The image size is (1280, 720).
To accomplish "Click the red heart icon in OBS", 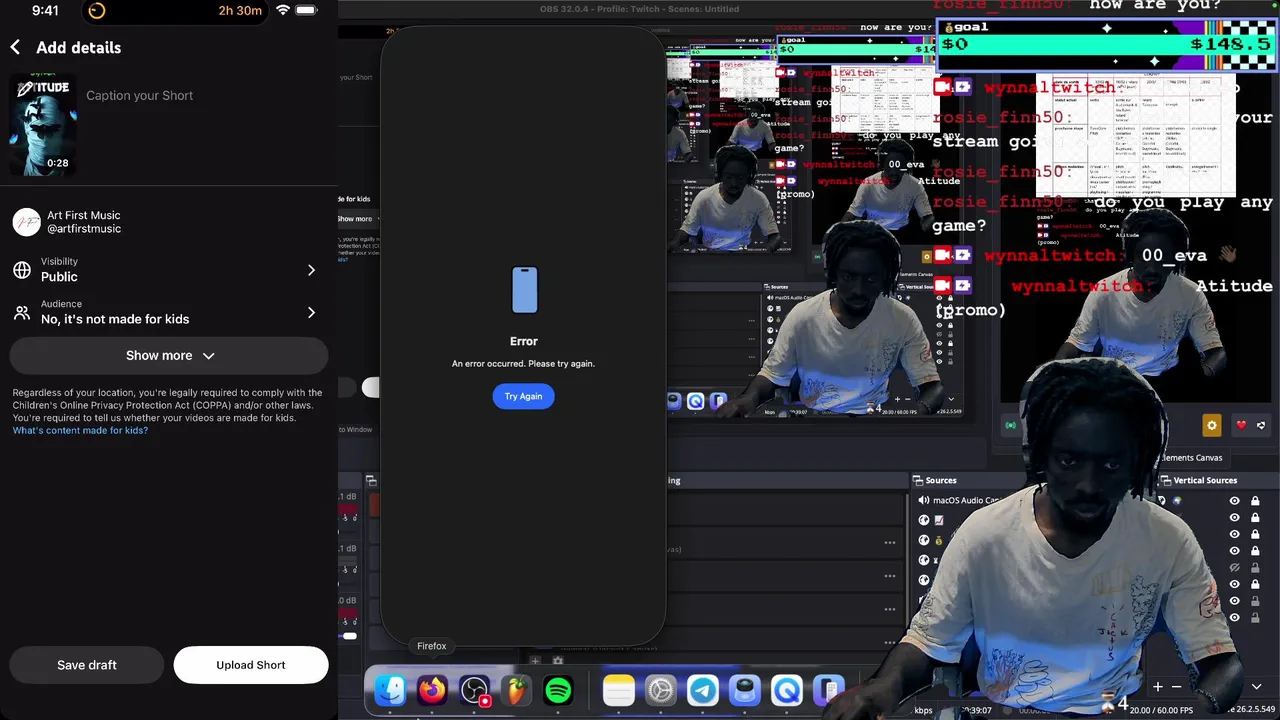I will click(1241, 425).
